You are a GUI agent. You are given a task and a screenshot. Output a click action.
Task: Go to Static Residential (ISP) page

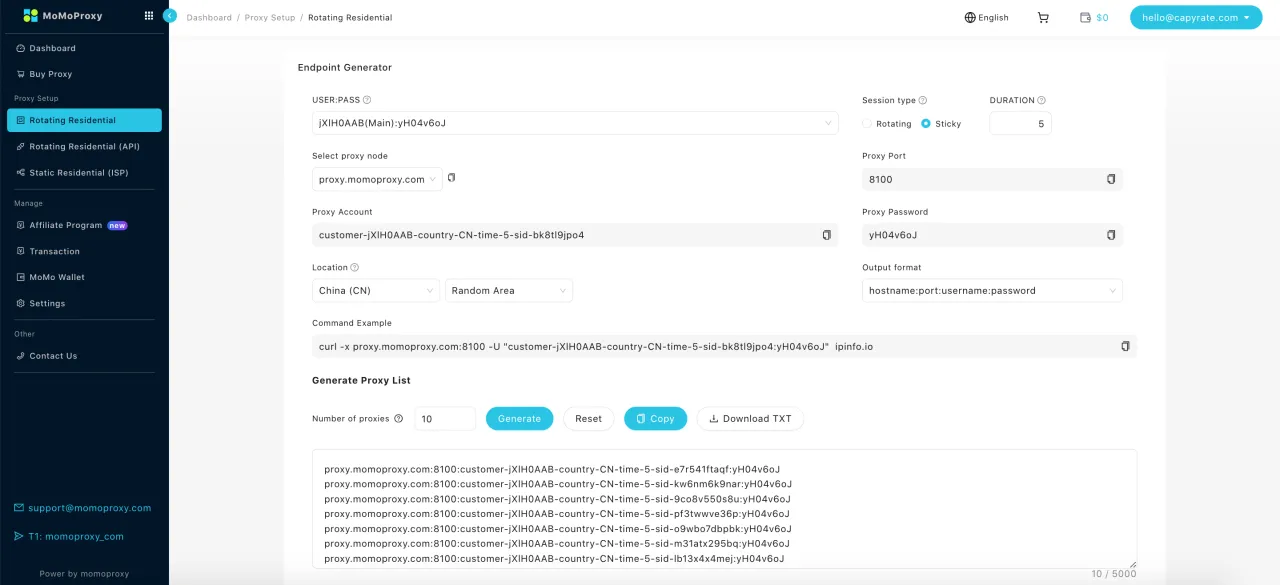coord(79,173)
